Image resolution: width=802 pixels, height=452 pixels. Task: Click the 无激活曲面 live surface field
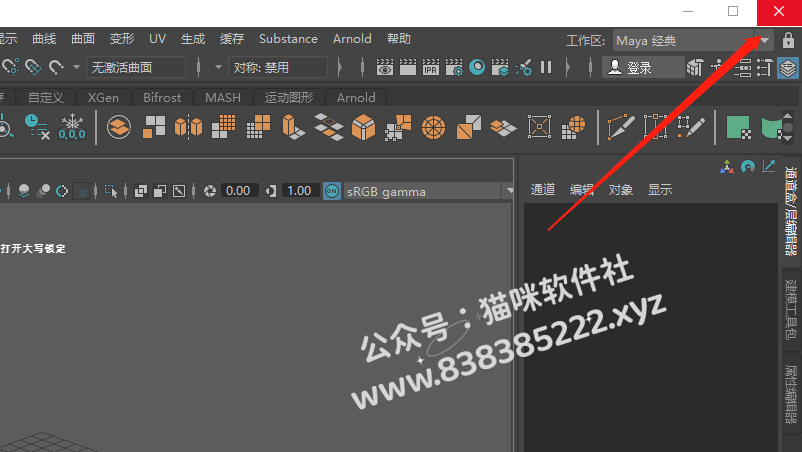click(136, 67)
